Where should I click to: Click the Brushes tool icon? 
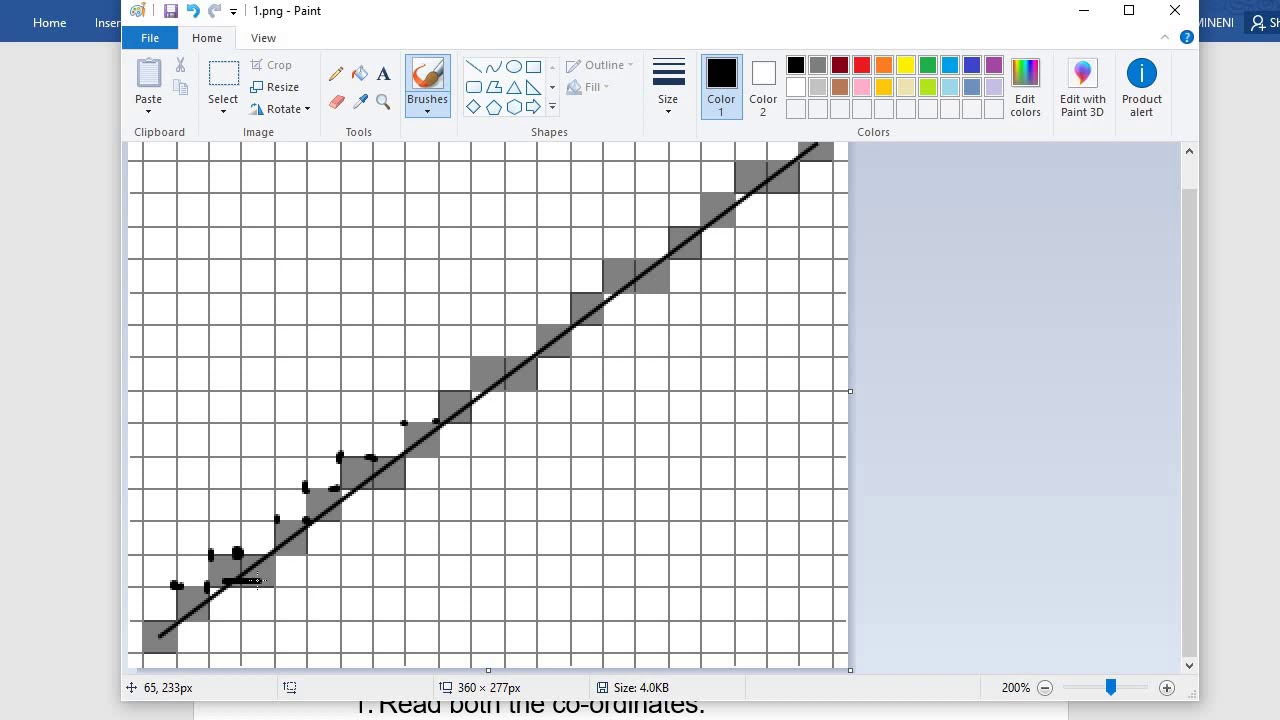427,75
